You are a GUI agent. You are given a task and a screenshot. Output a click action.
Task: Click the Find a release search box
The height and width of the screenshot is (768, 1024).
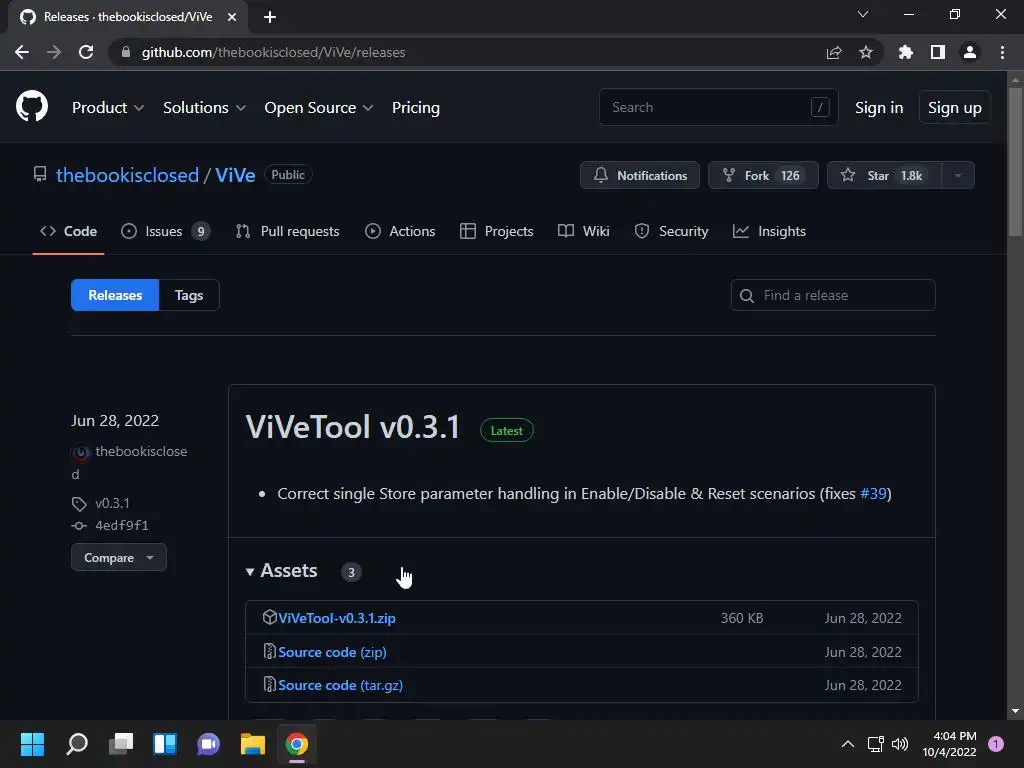pos(833,295)
